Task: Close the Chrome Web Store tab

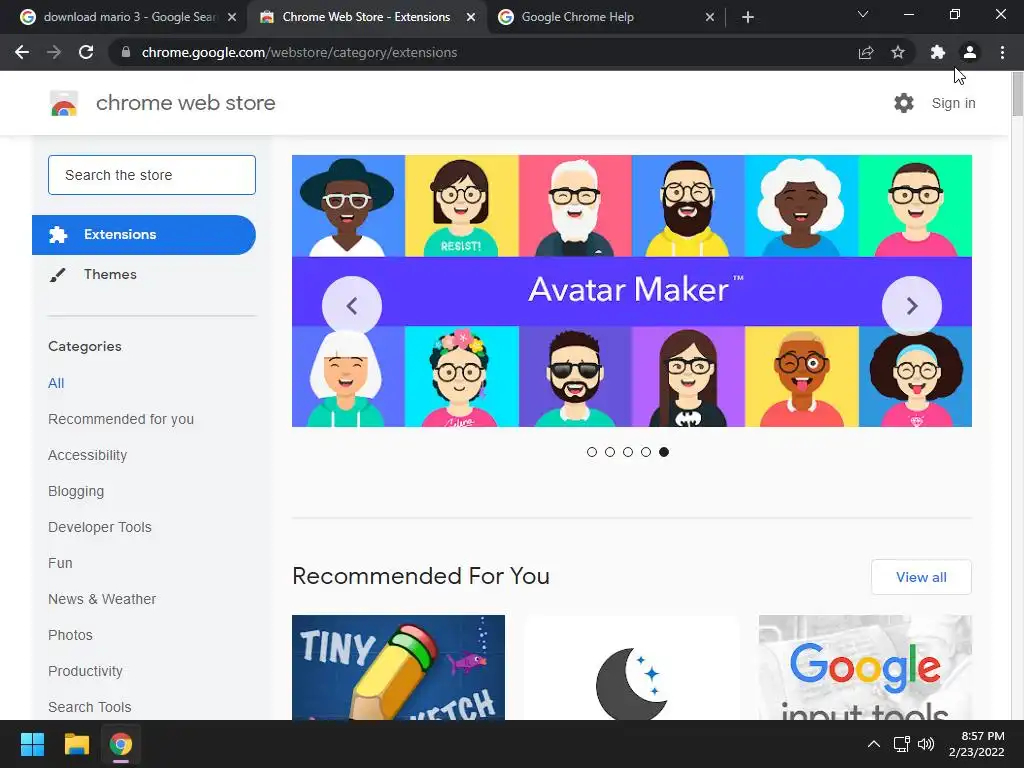Action: pos(471,17)
